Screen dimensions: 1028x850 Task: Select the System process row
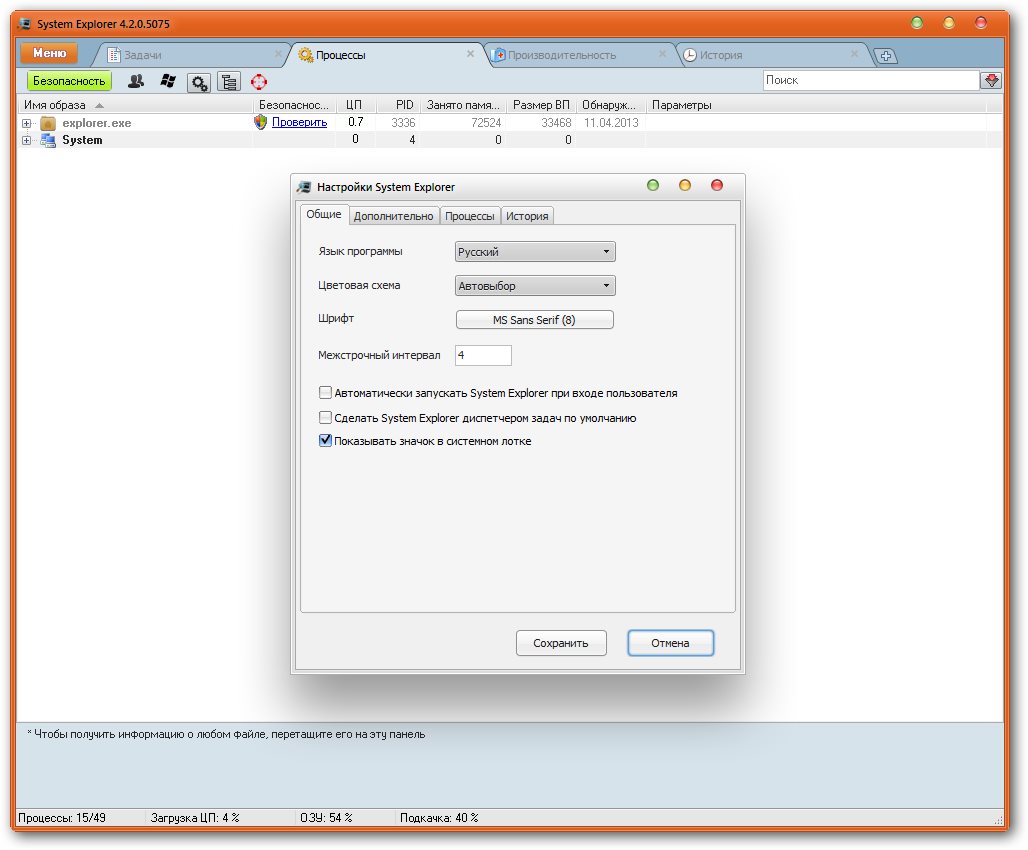(x=510, y=140)
